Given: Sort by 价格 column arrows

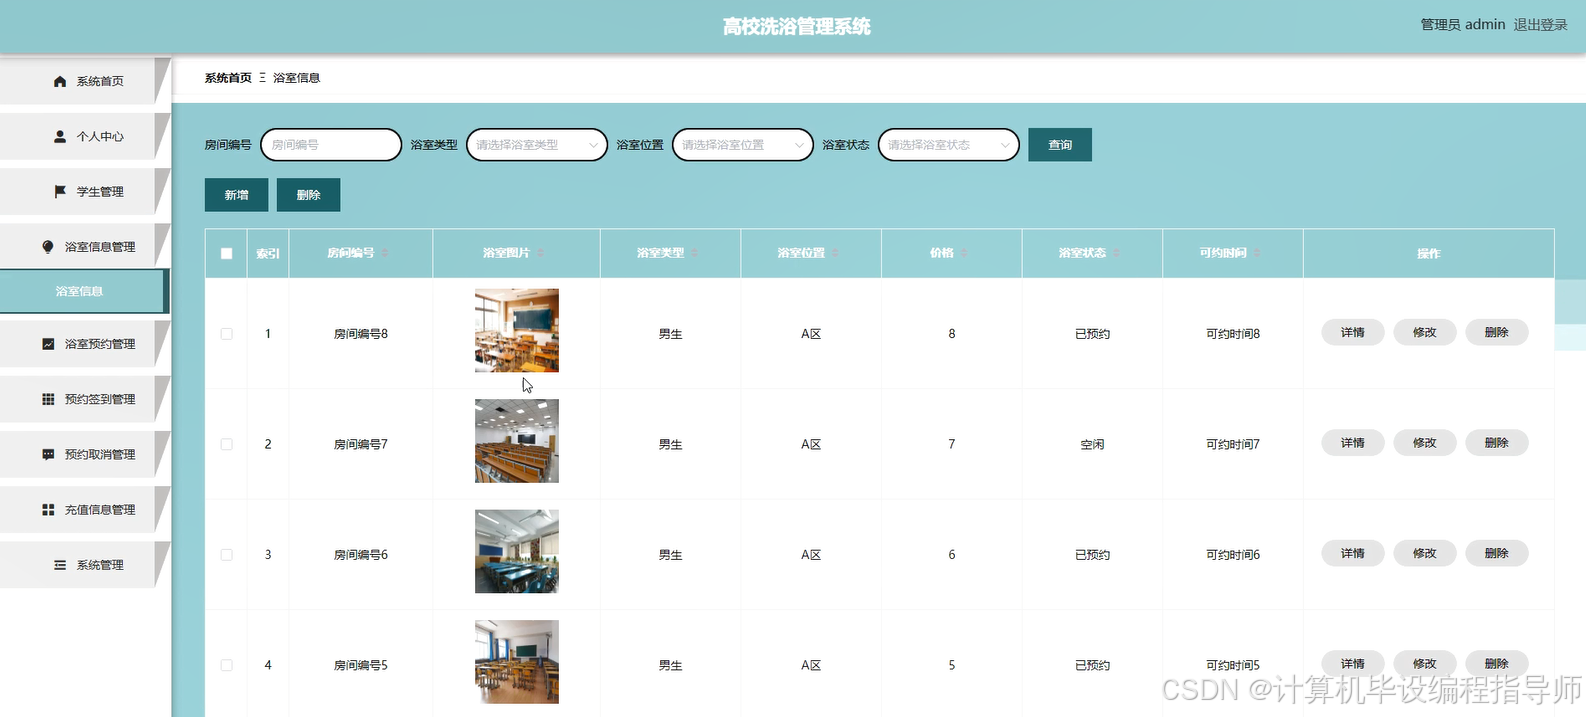Looking at the screenshot, I should coord(965,253).
